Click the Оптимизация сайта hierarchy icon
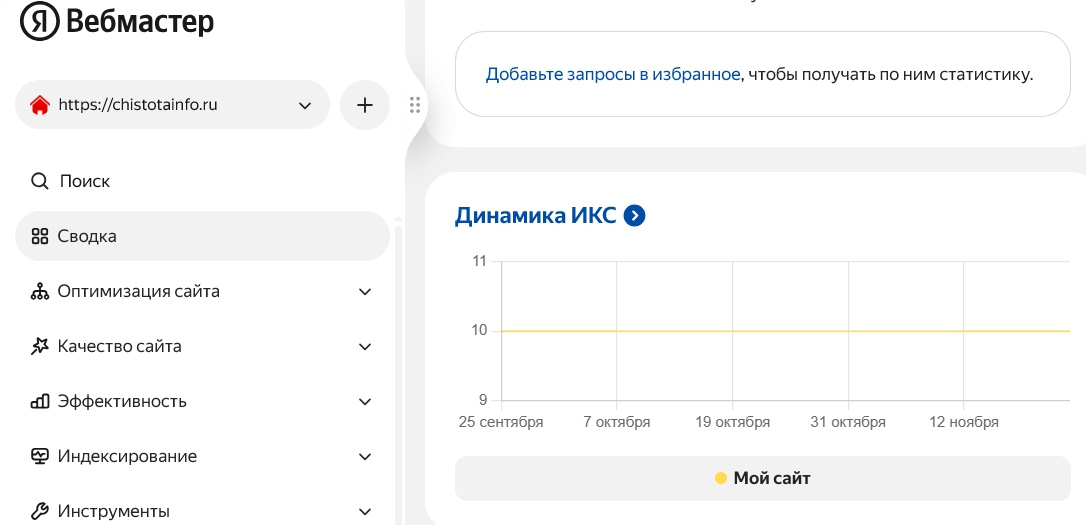 pos(40,292)
